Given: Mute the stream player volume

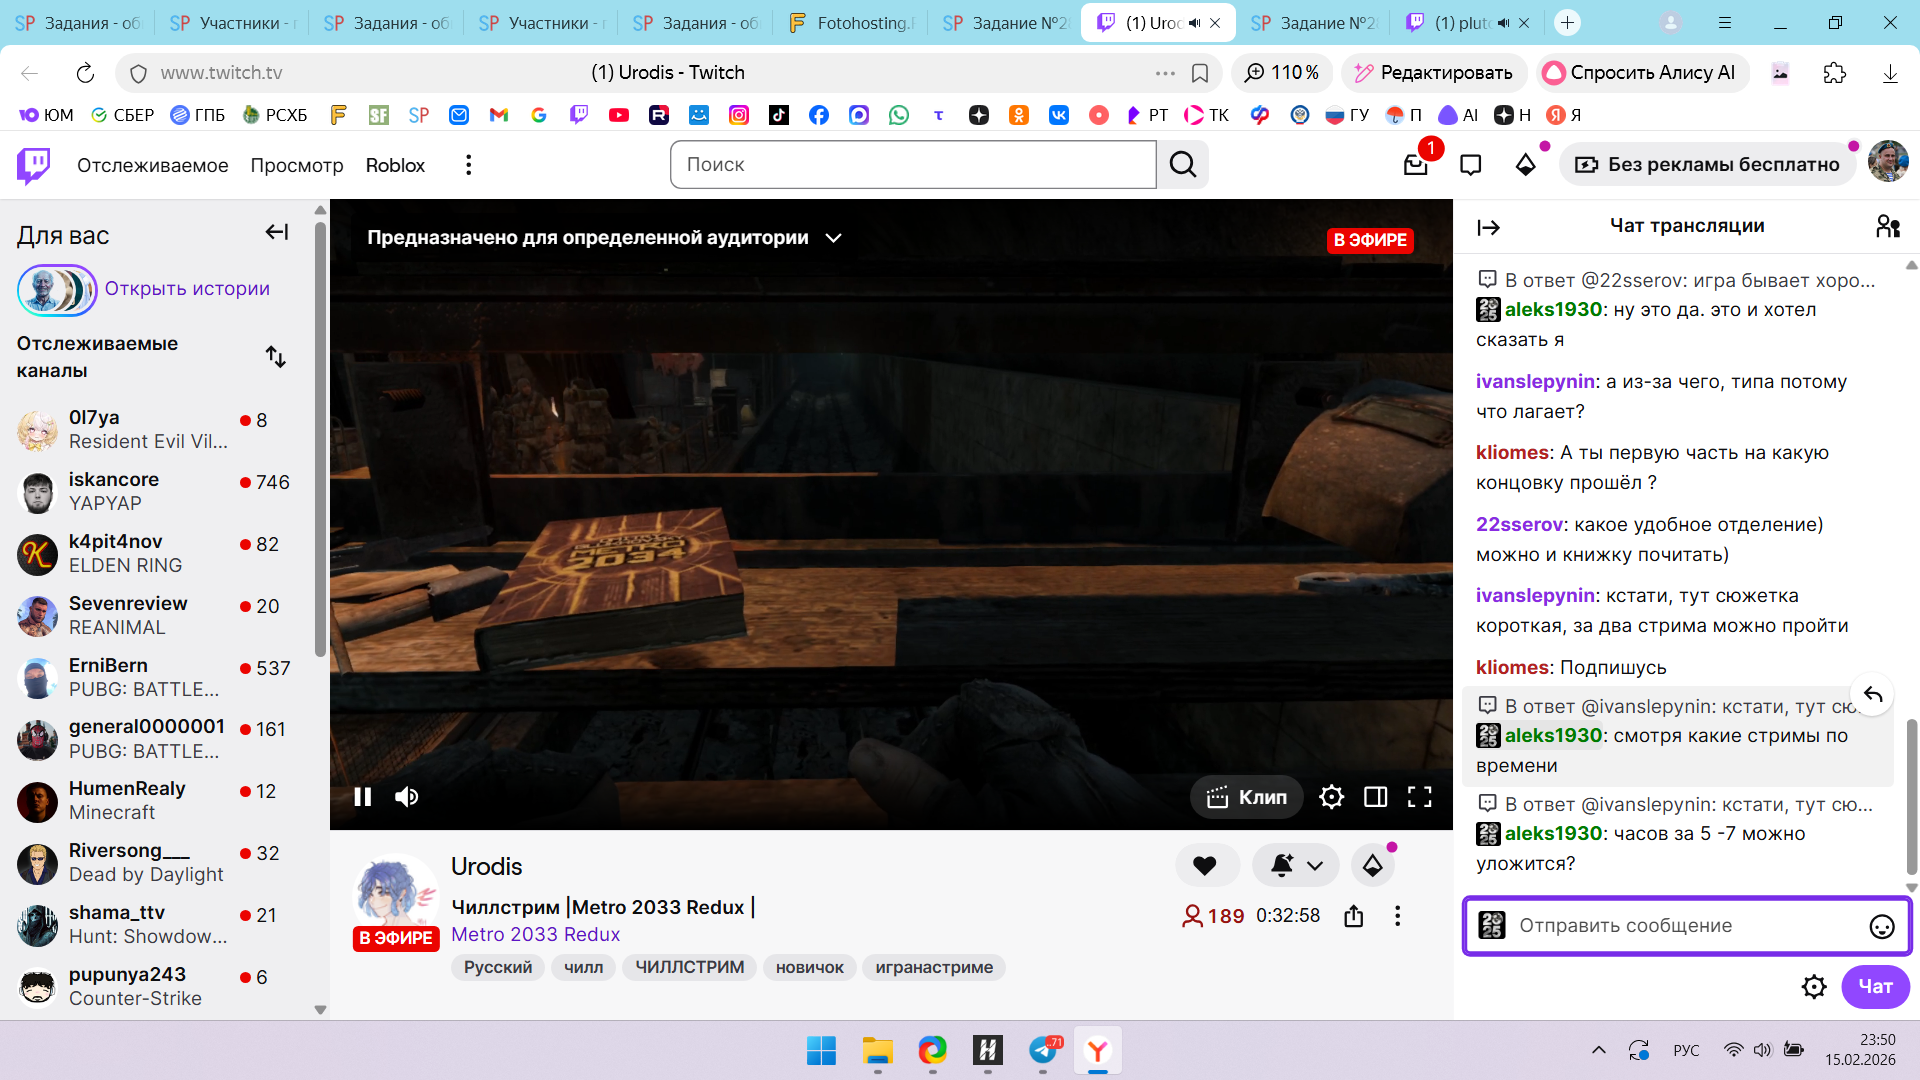Looking at the screenshot, I should (406, 797).
